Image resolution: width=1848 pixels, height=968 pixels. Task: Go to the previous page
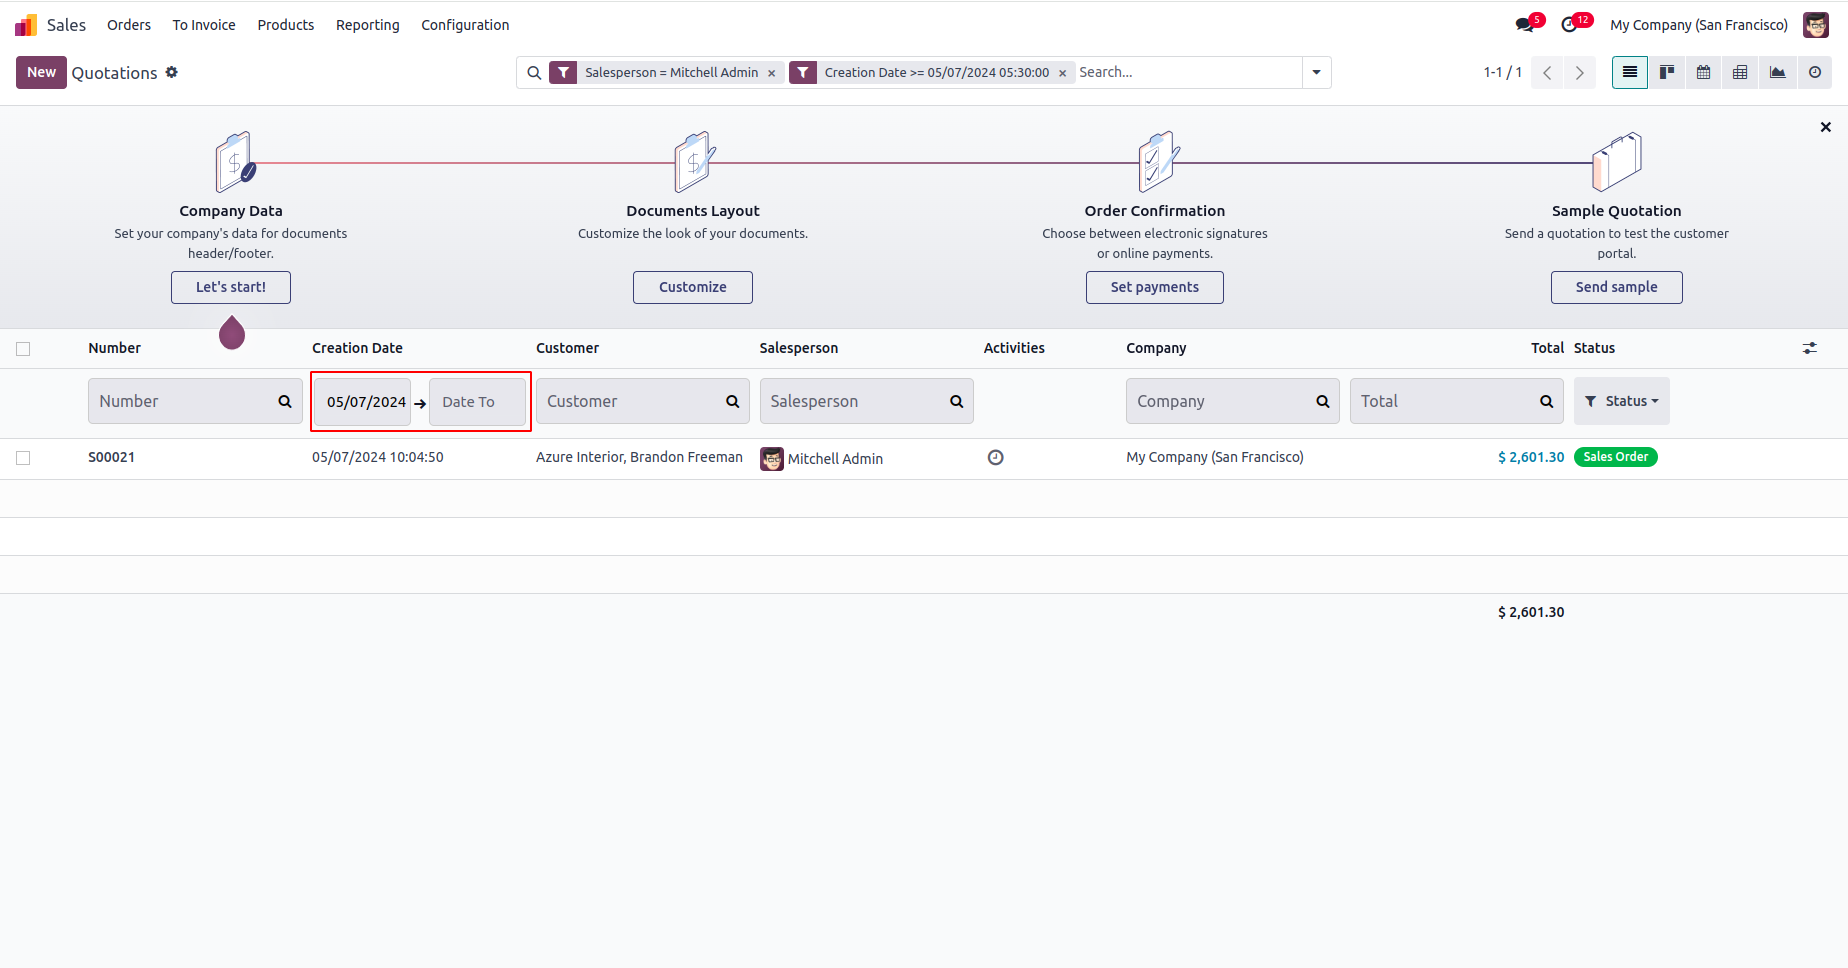click(1547, 73)
